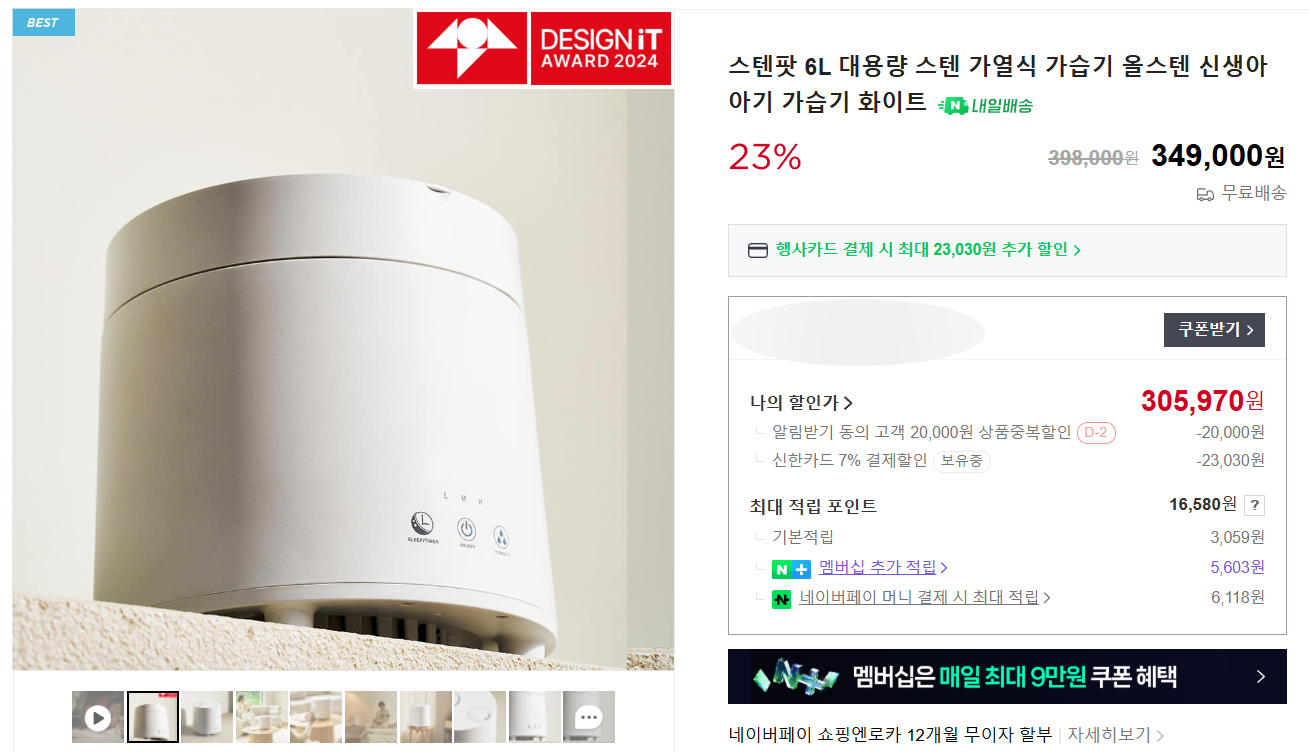The height and width of the screenshot is (752, 1309).
Task: Click the 보유중 tag next to 신한카드
Action: tap(962, 461)
